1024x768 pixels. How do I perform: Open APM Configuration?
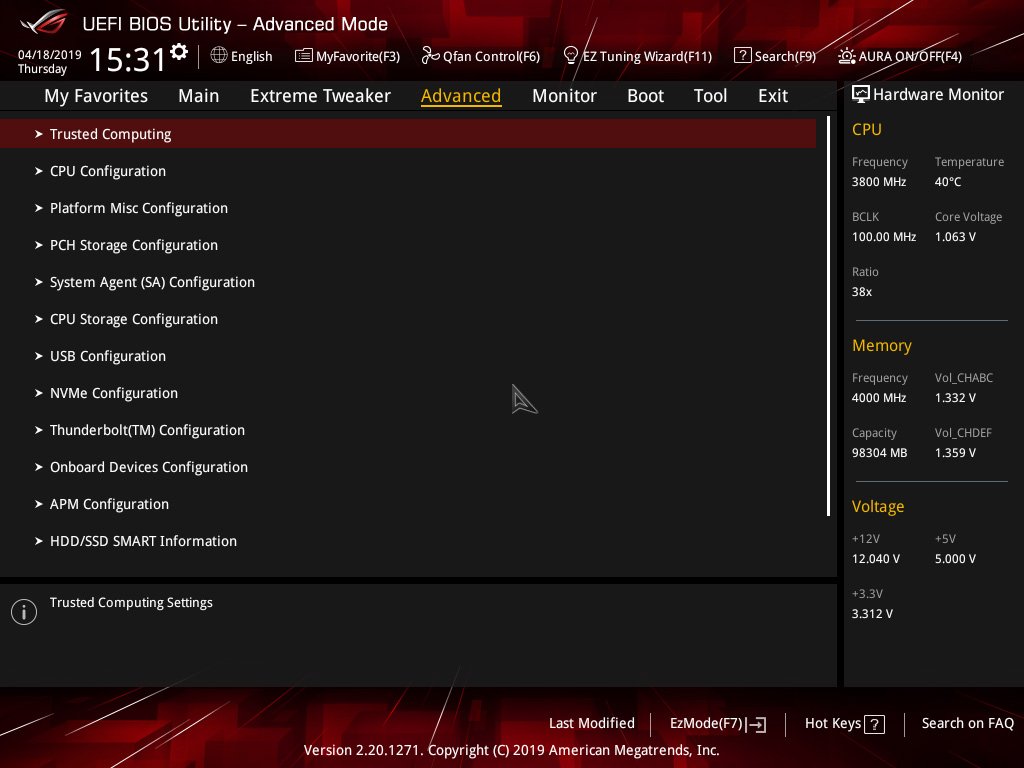click(109, 504)
